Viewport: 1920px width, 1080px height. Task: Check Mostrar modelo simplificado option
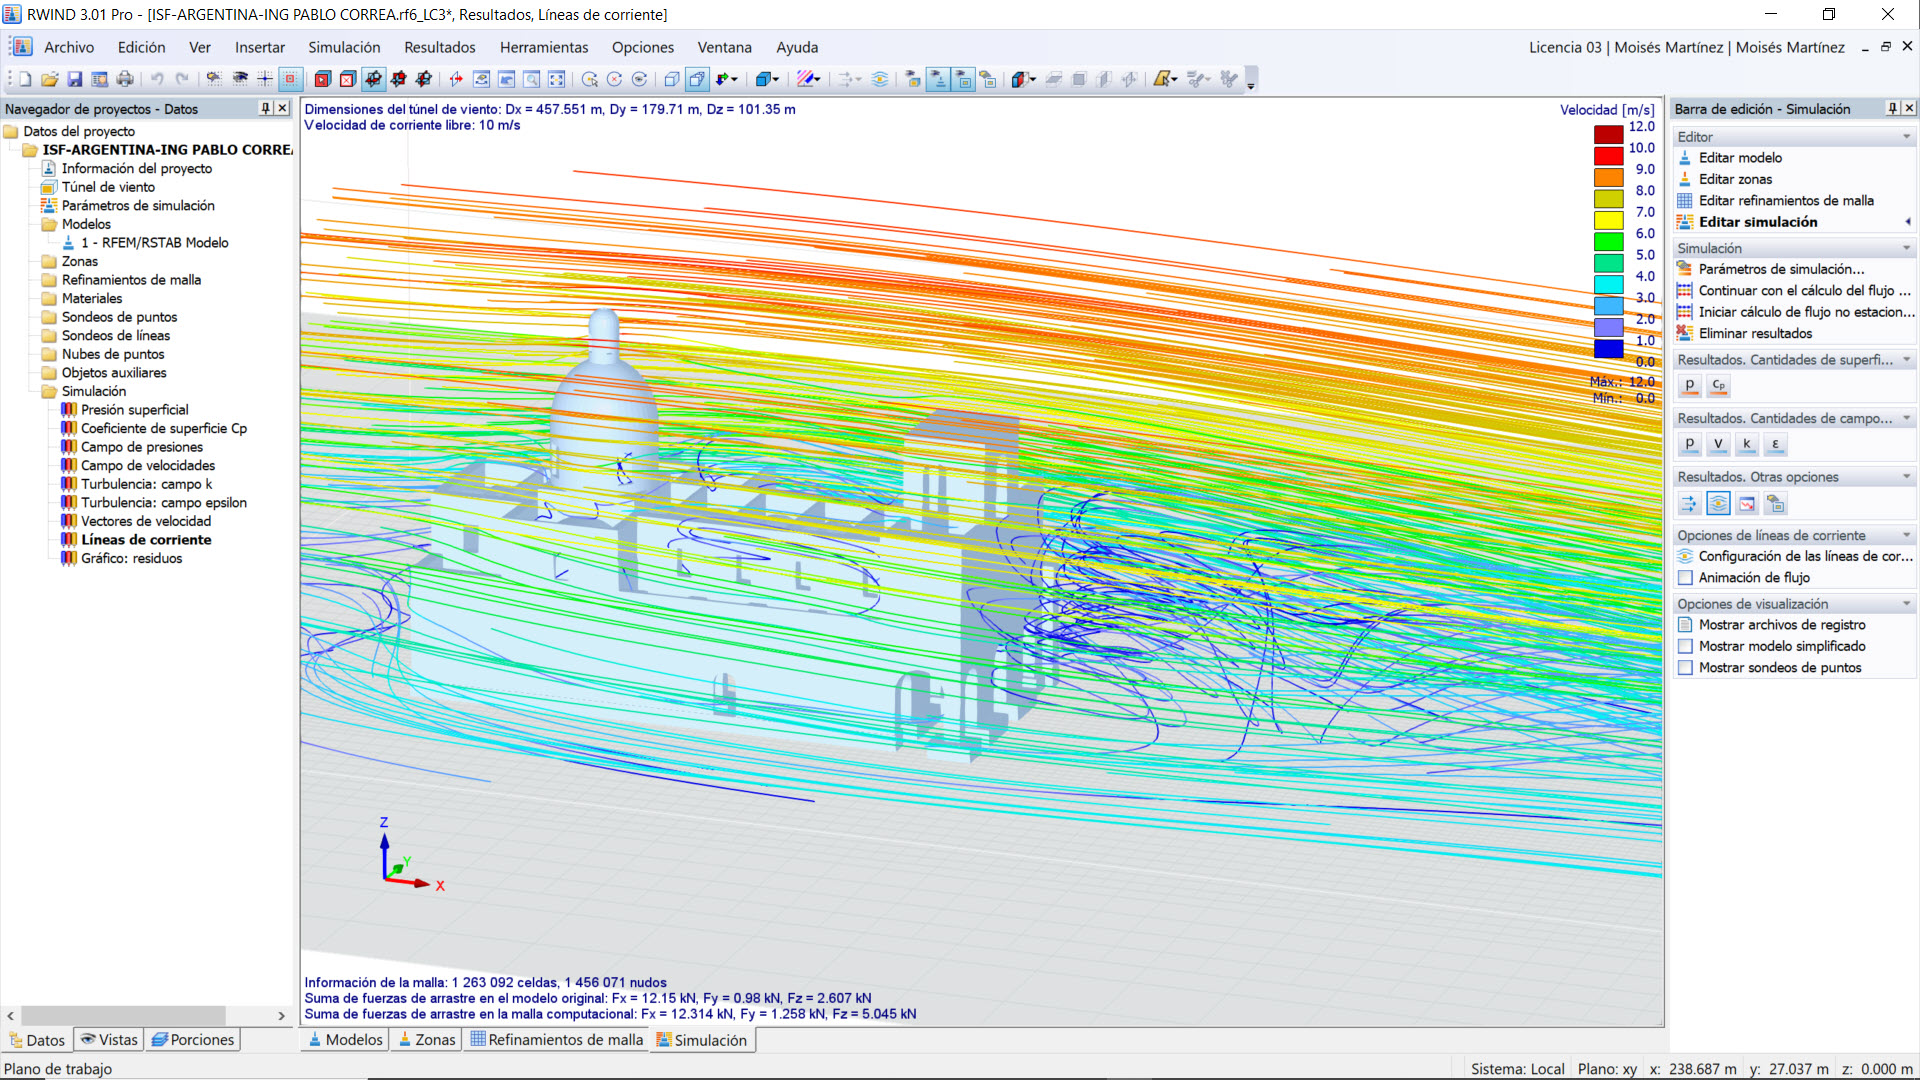click(1685, 646)
